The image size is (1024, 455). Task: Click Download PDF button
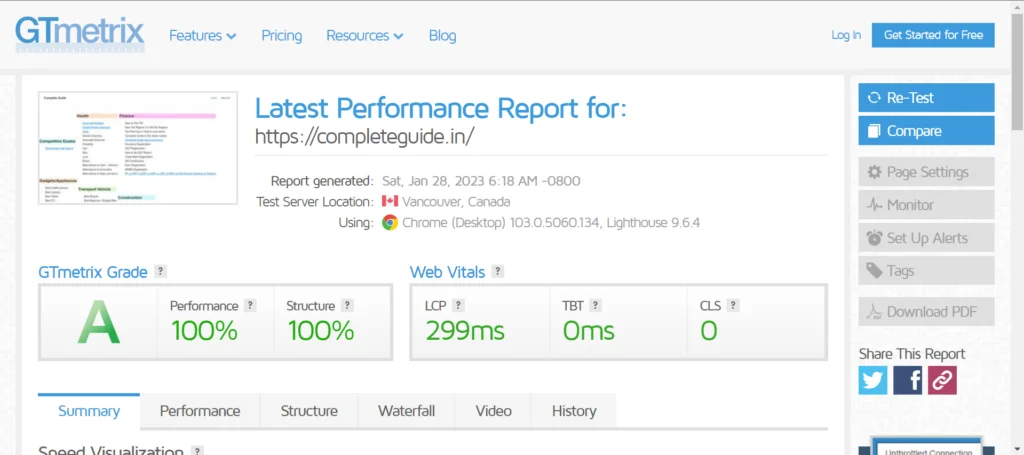(926, 312)
